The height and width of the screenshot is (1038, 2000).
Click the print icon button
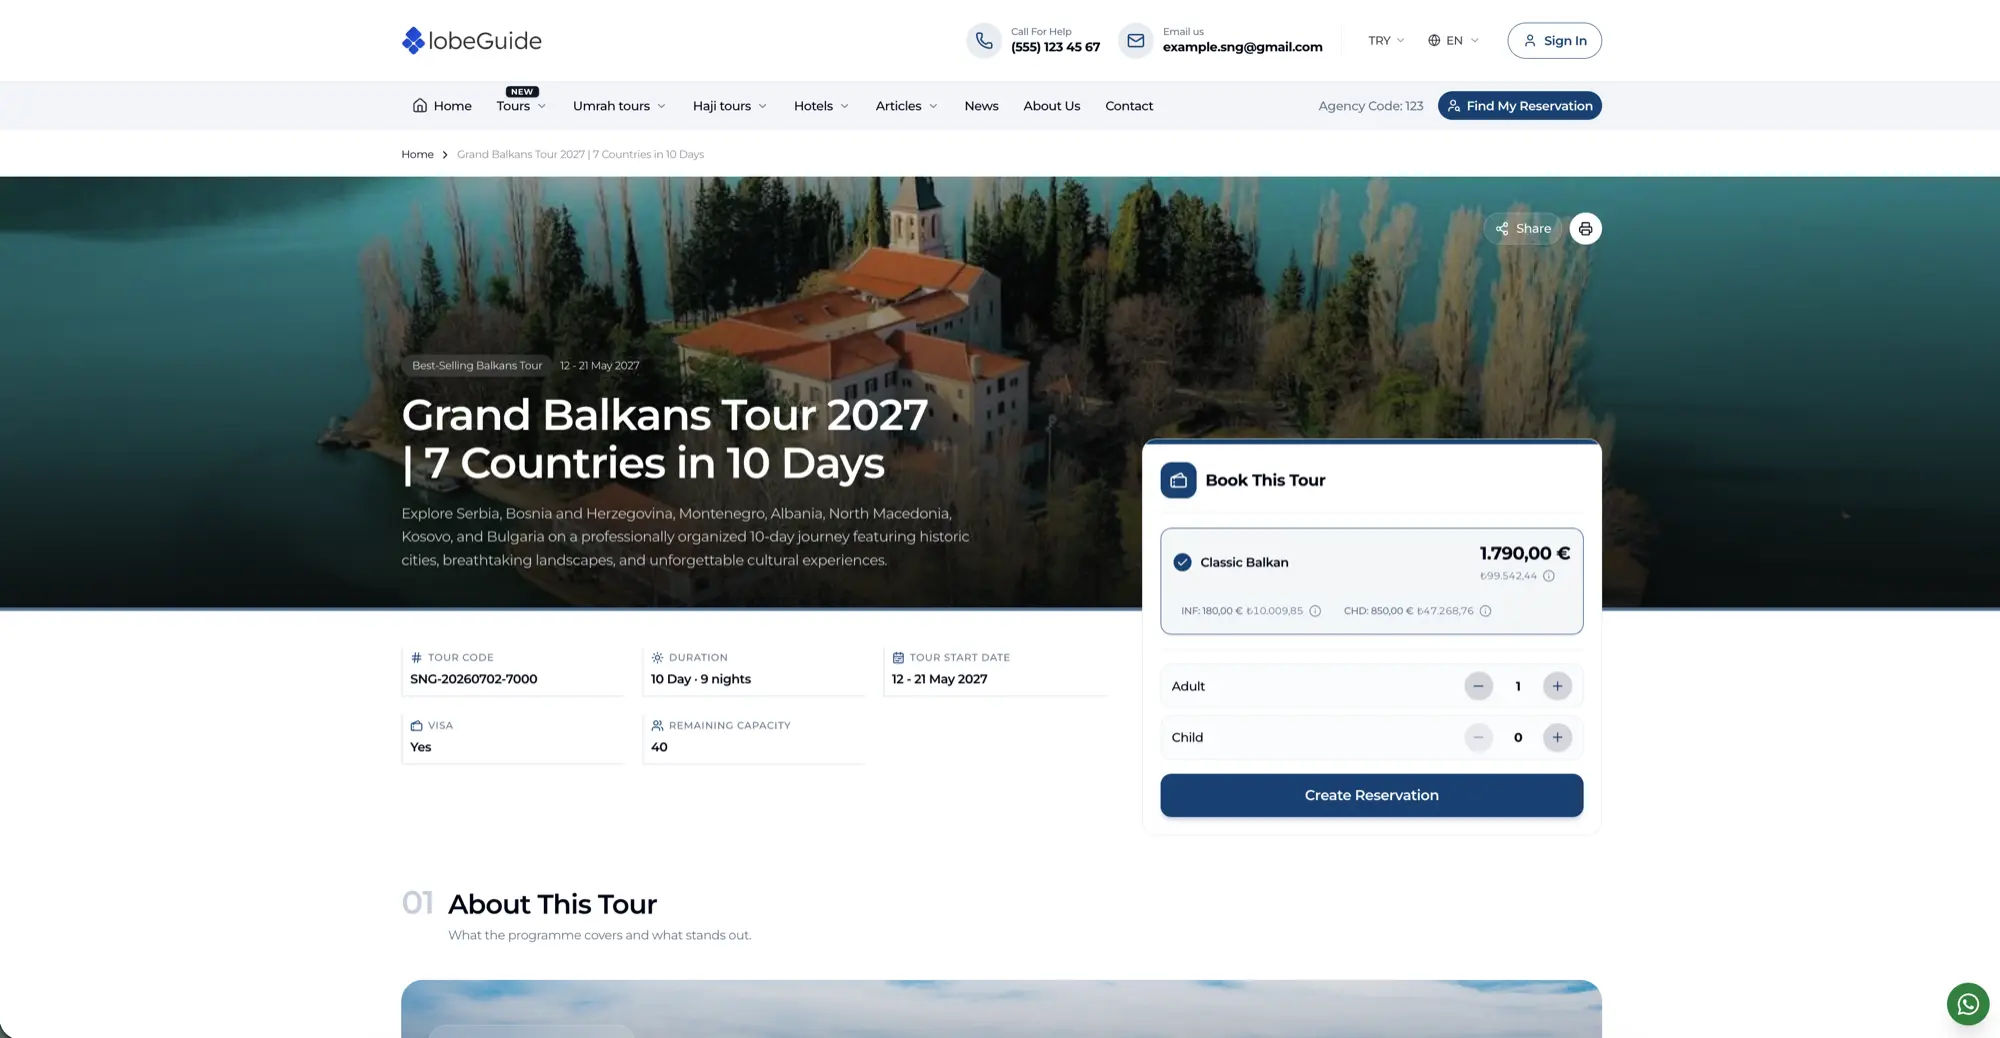click(1585, 229)
